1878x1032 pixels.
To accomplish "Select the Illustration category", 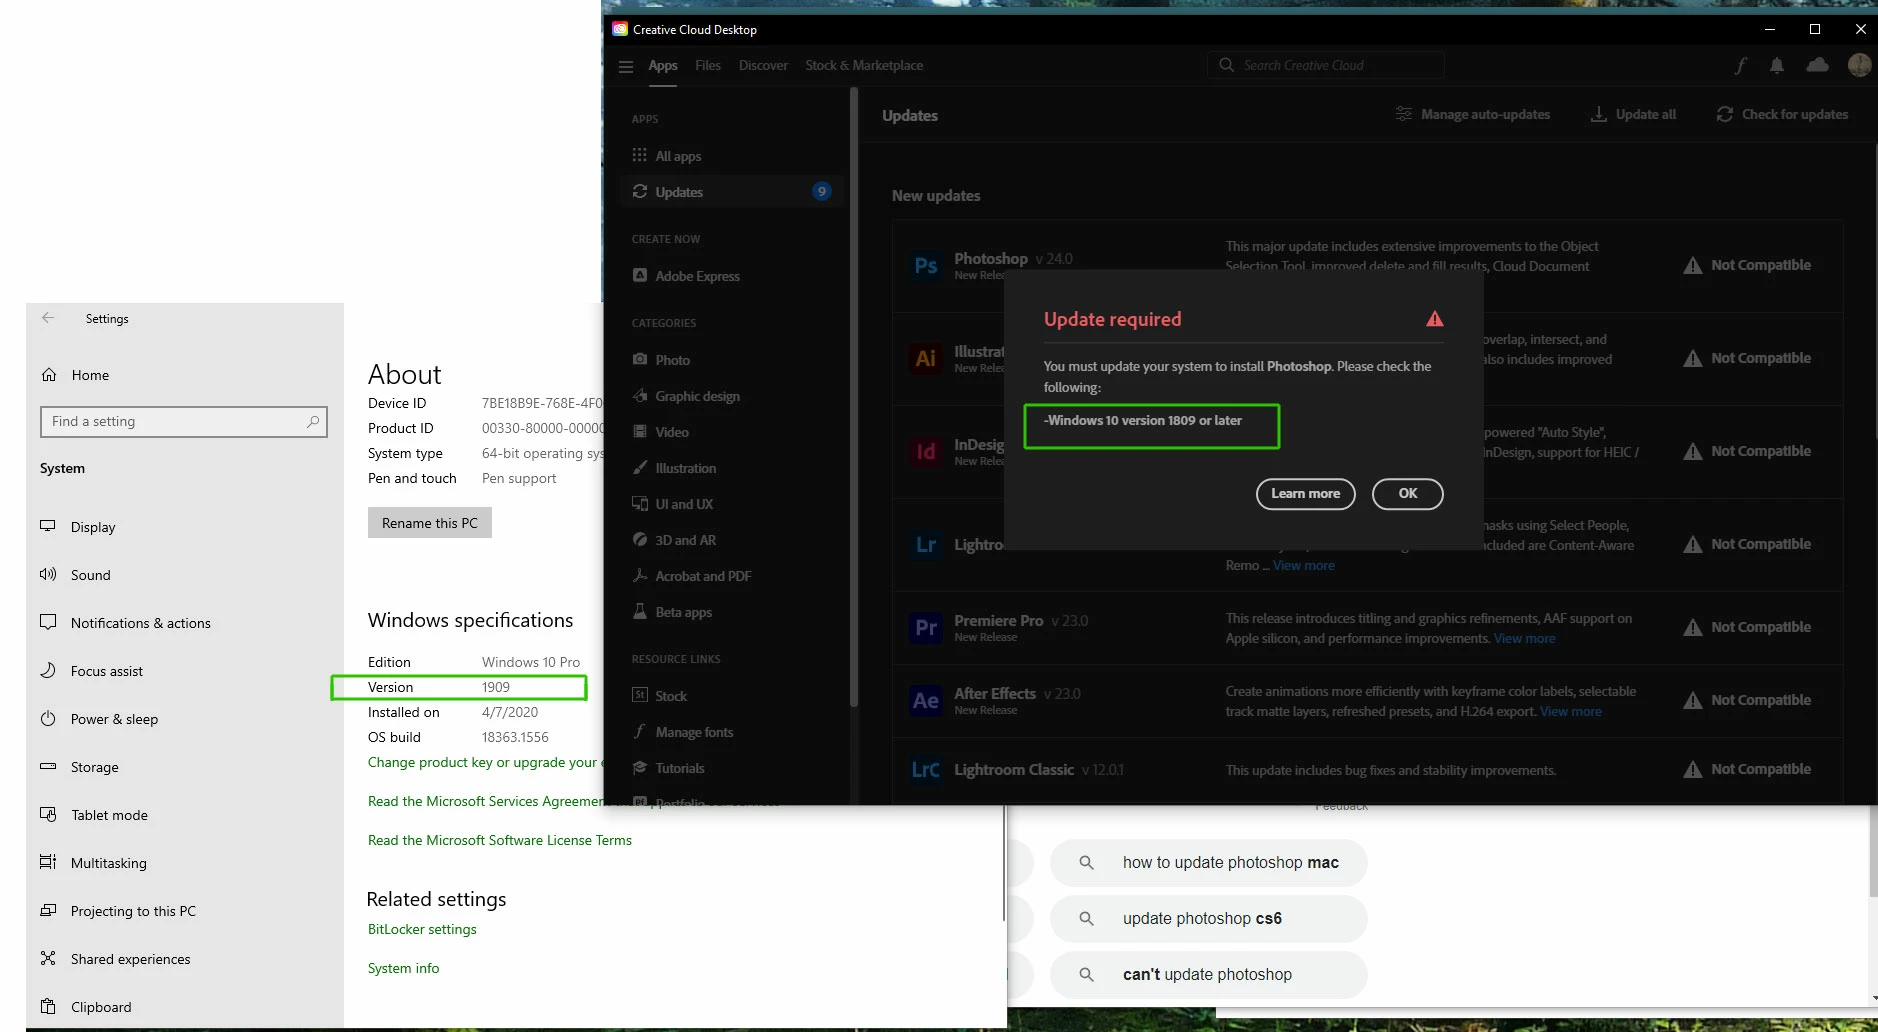I will click(x=731, y=468).
